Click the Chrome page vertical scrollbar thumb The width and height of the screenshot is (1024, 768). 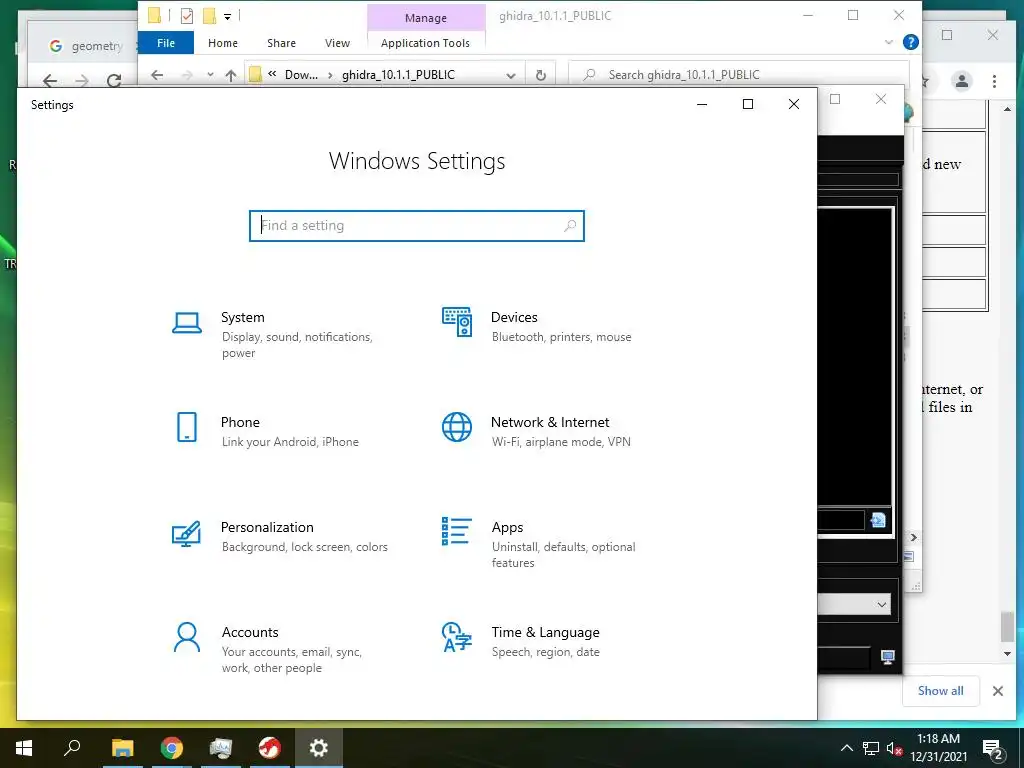[x=1007, y=627]
